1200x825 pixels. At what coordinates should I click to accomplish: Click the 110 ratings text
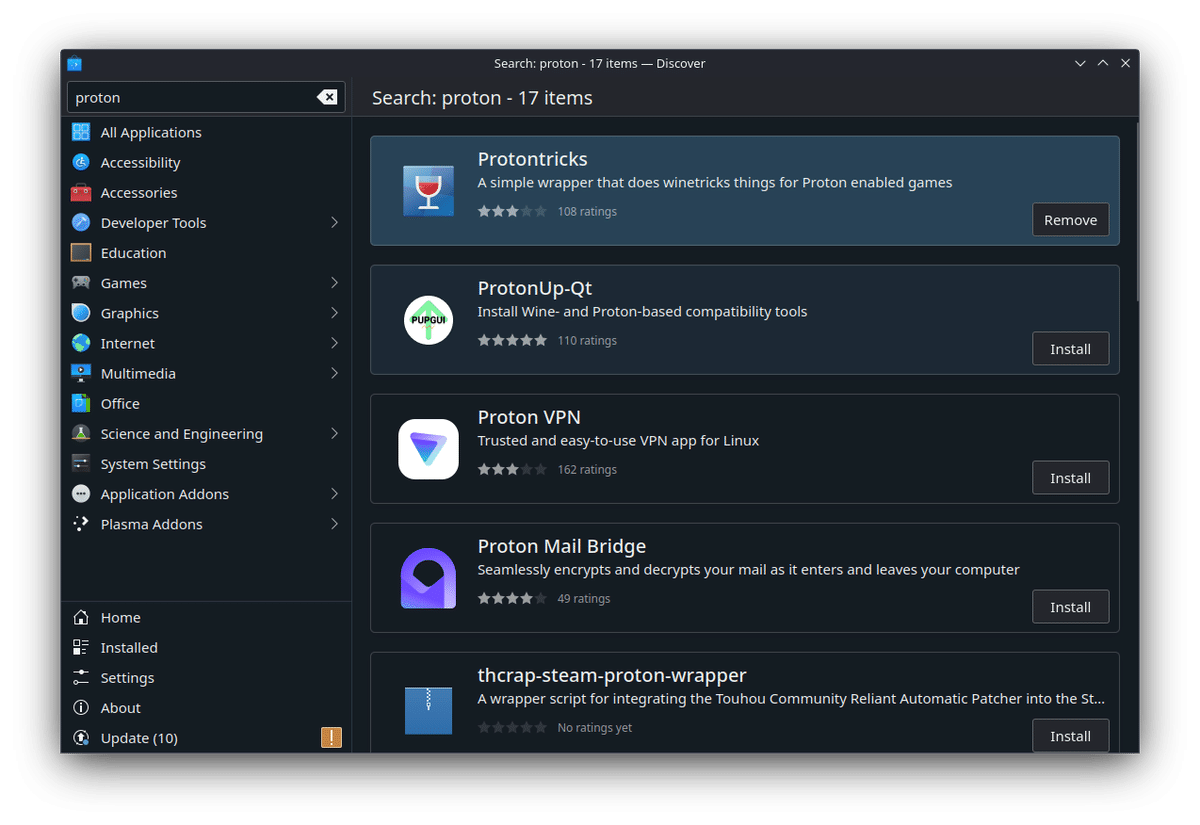(587, 340)
